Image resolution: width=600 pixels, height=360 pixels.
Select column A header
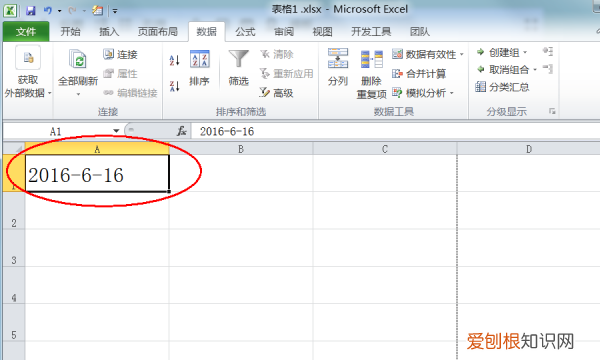coord(97,149)
